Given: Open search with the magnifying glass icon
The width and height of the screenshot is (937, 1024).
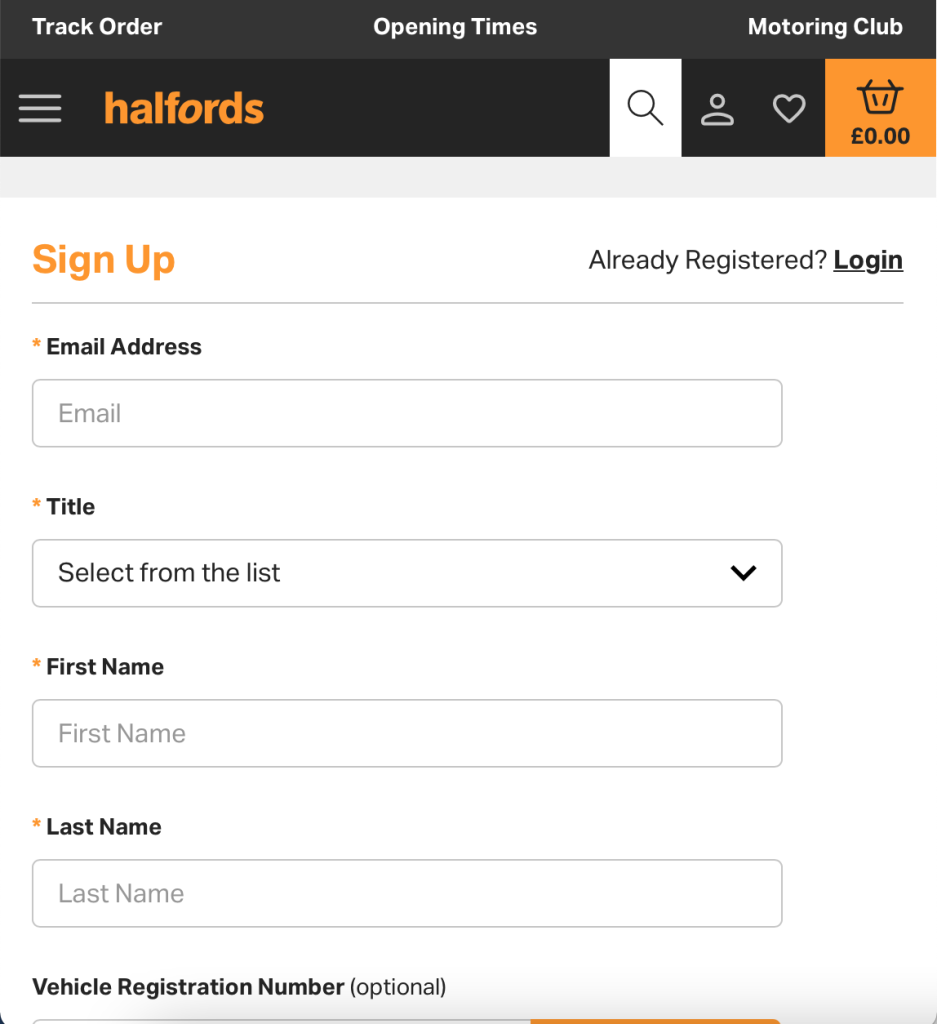Looking at the screenshot, I should pos(645,108).
